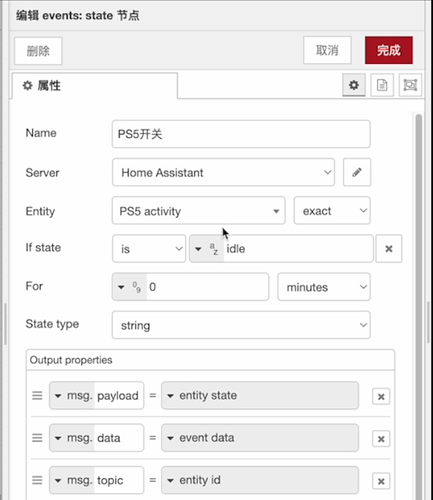Open State type string dropdown
The height and width of the screenshot is (500, 433).
click(x=241, y=325)
